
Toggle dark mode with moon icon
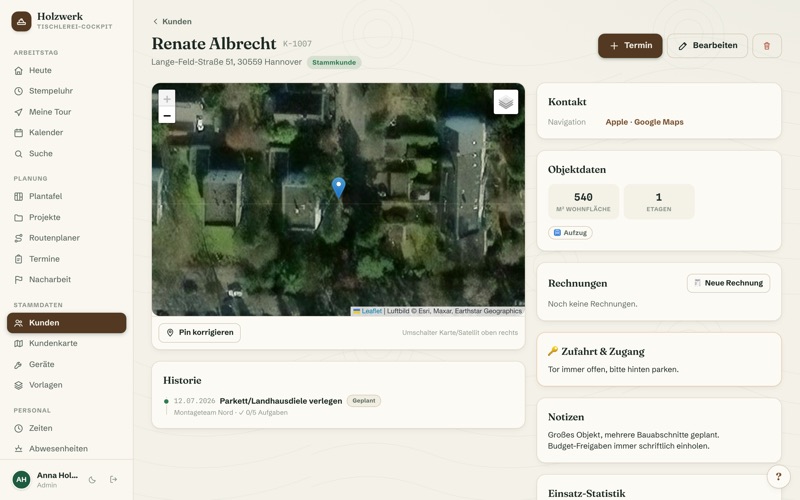point(92,480)
